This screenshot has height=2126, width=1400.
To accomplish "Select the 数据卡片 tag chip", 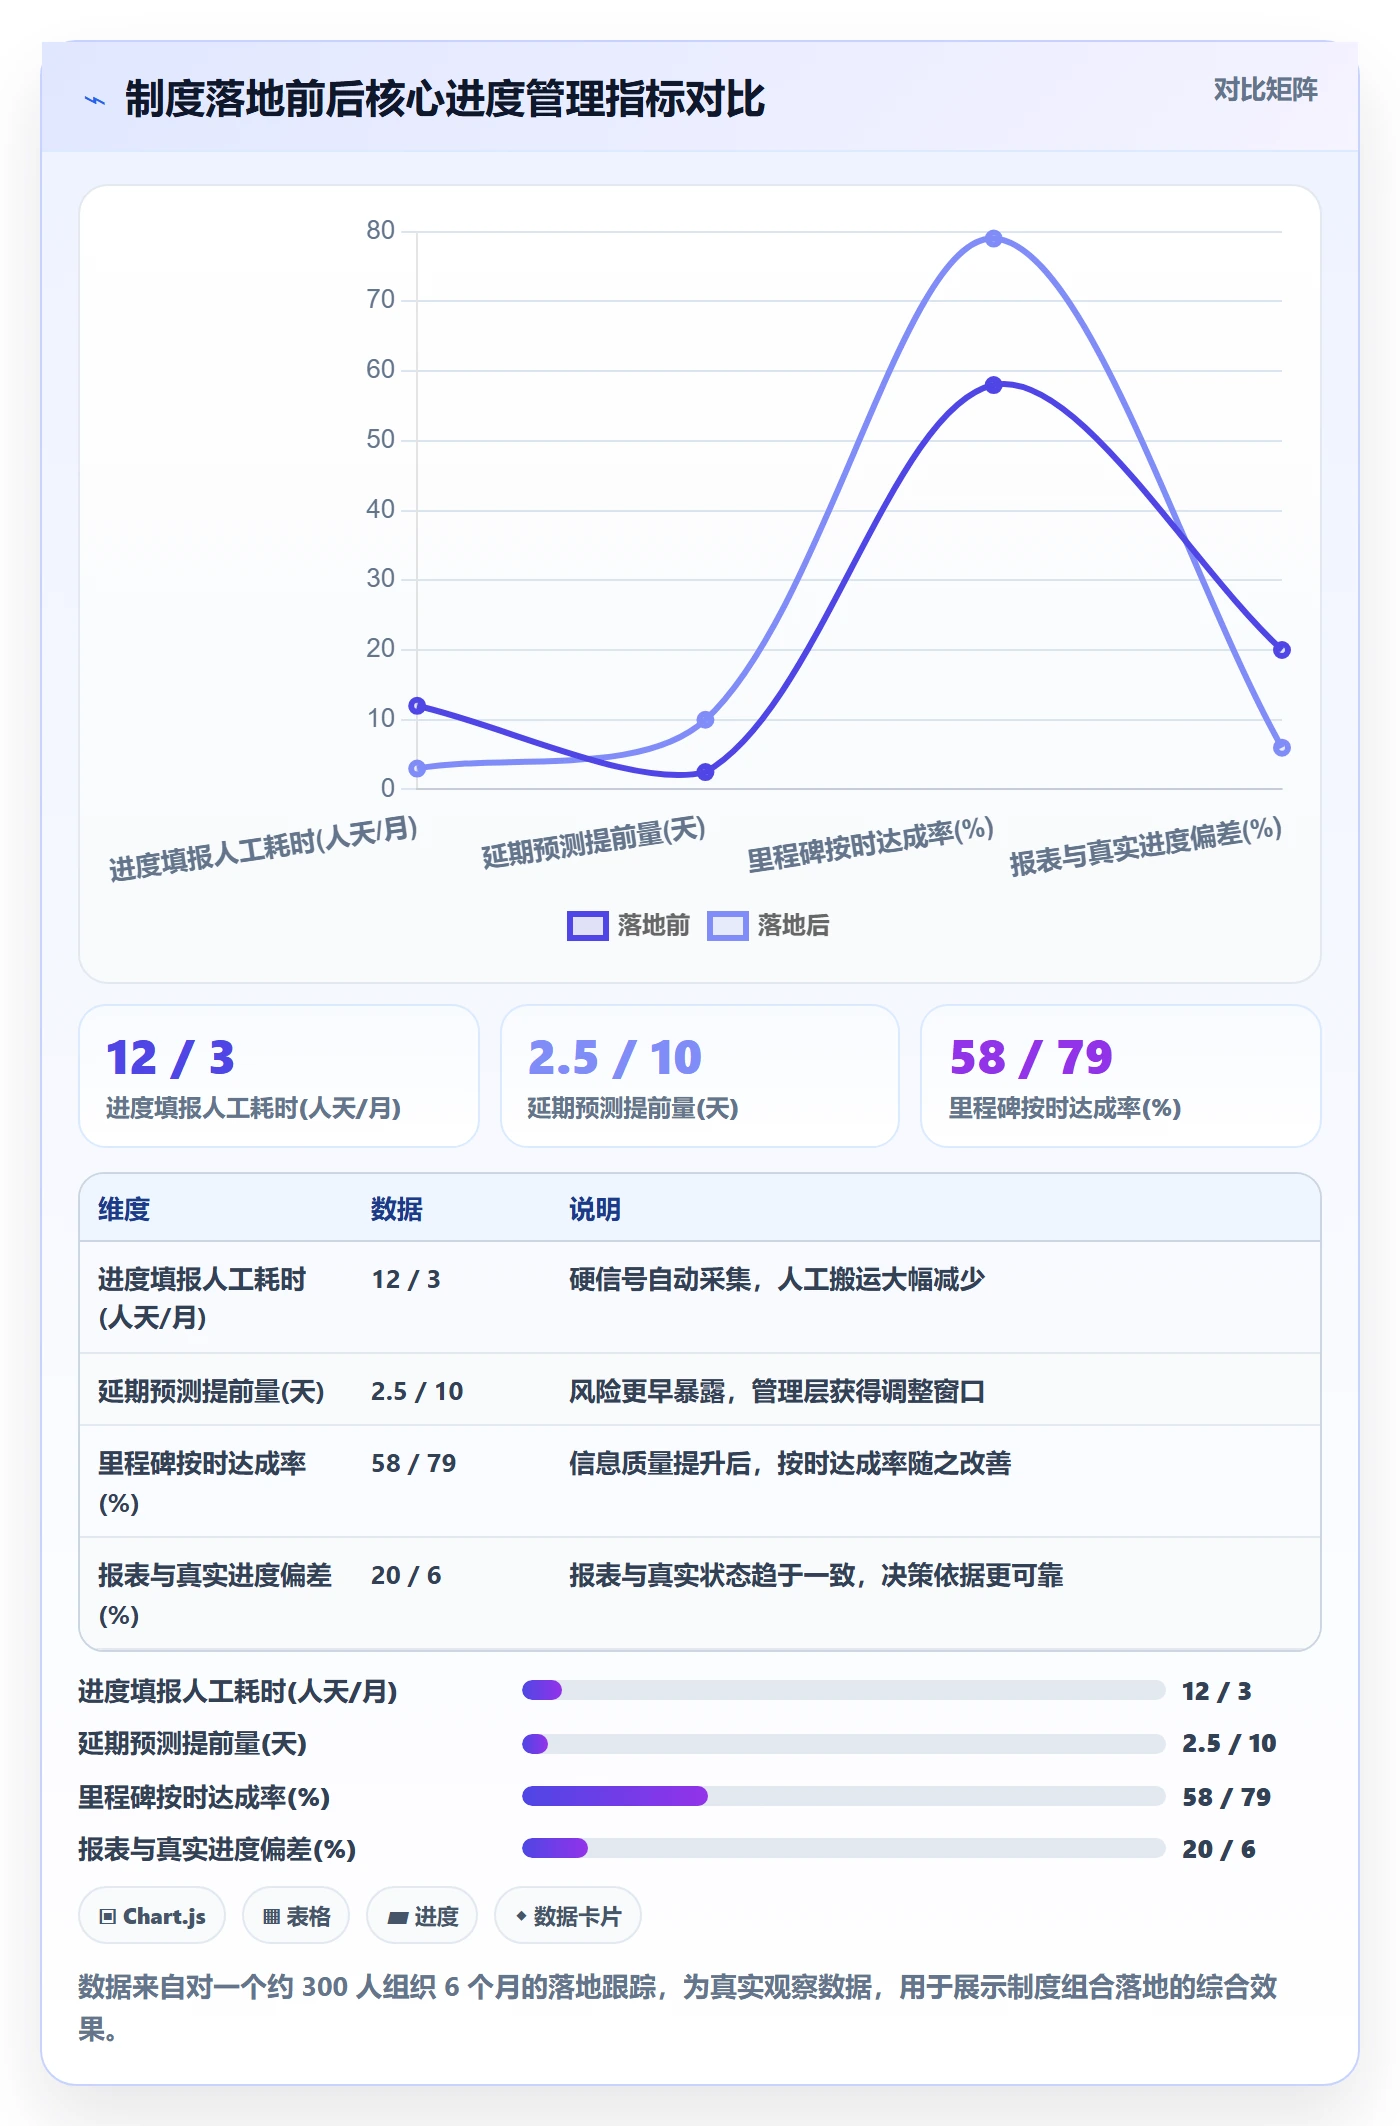I will [x=568, y=1916].
